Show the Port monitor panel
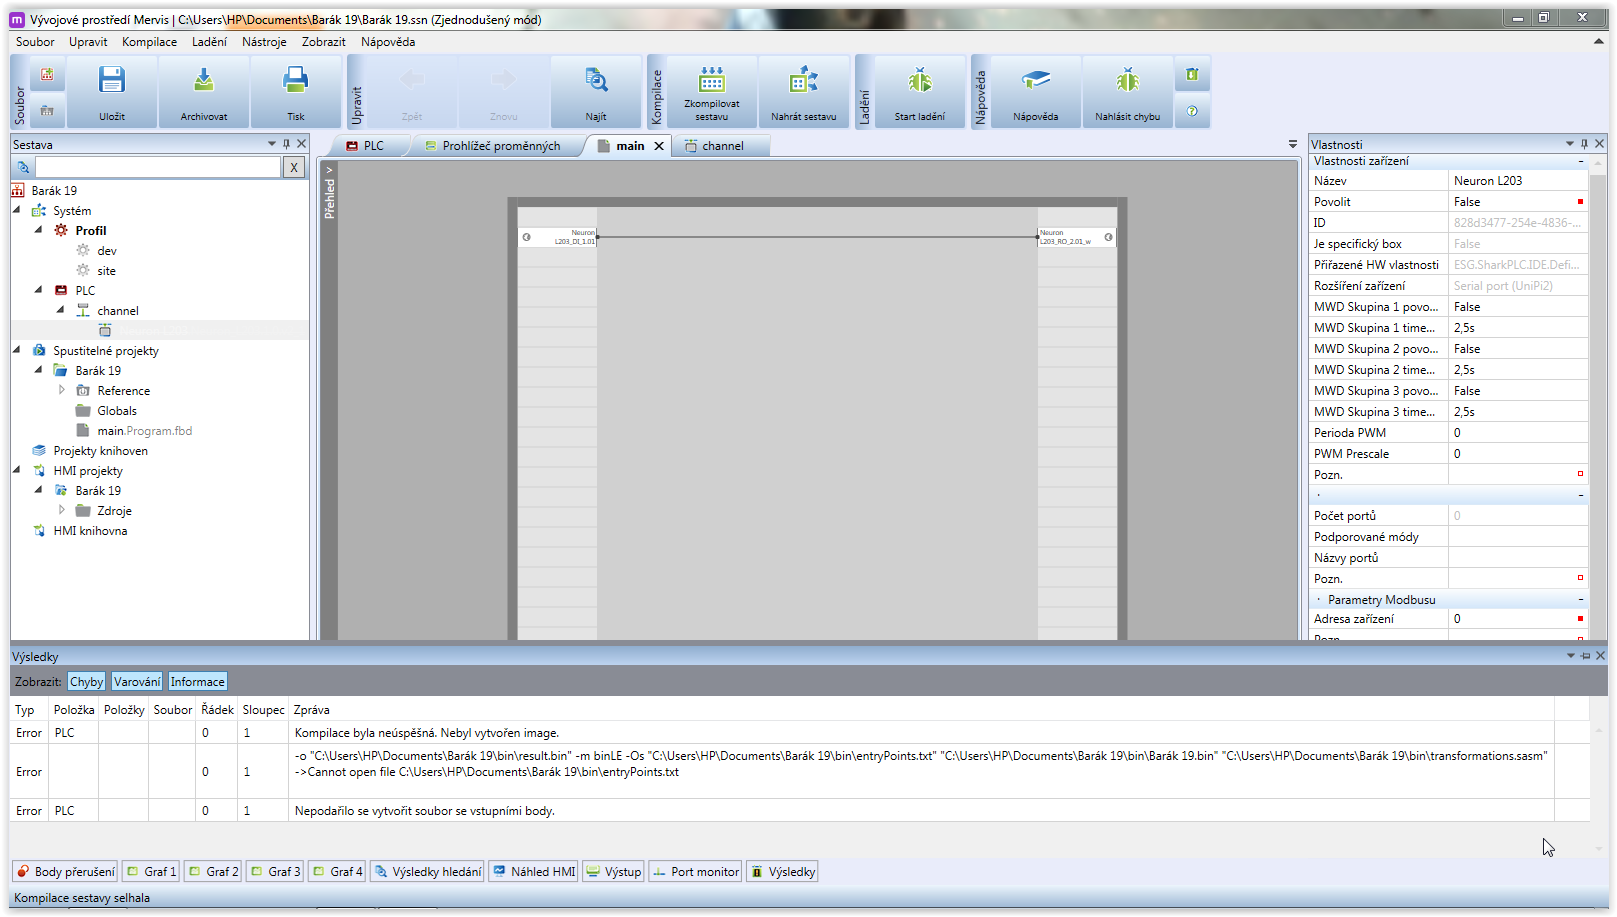 (694, 871)
